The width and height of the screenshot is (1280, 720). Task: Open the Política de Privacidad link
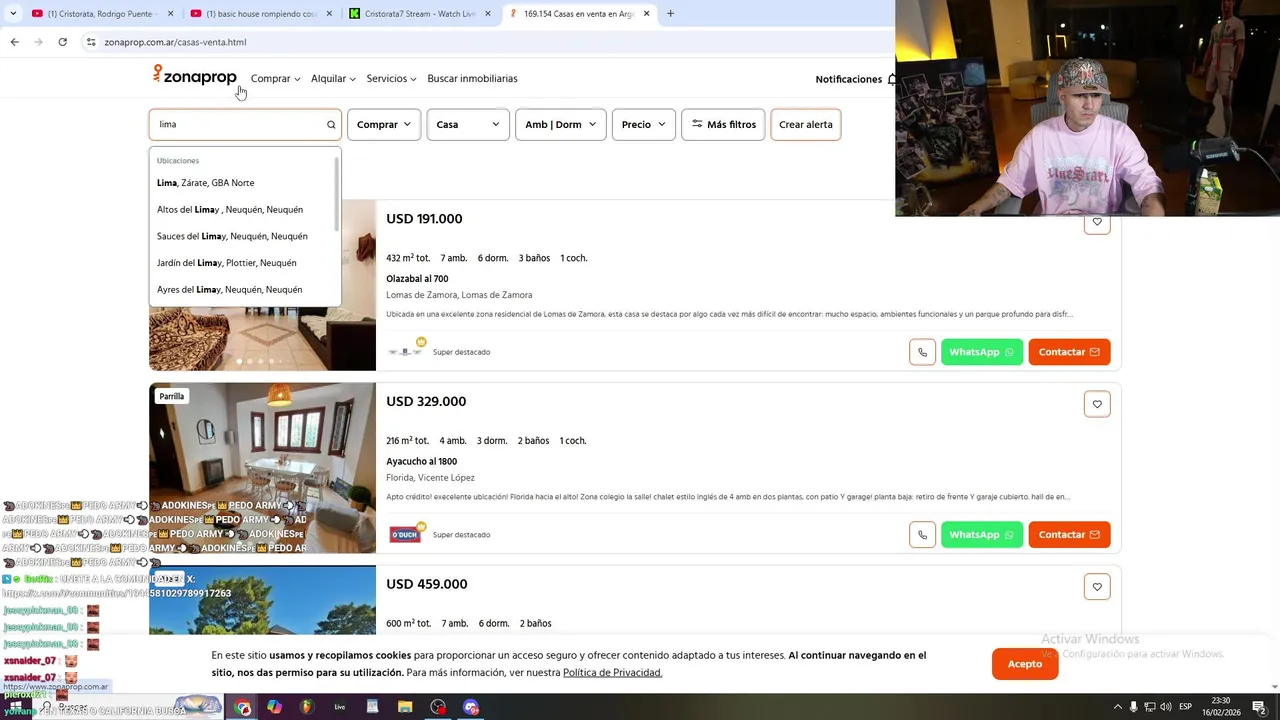click(x=612, y=673)
